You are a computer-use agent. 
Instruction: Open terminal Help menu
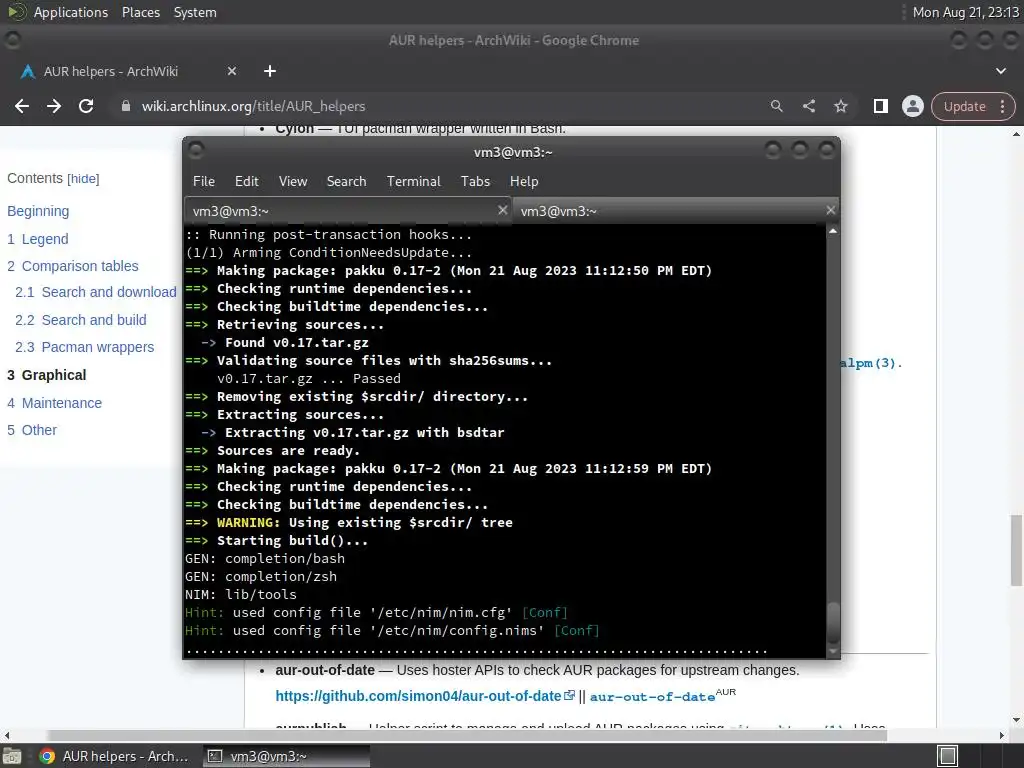point(524,182)
